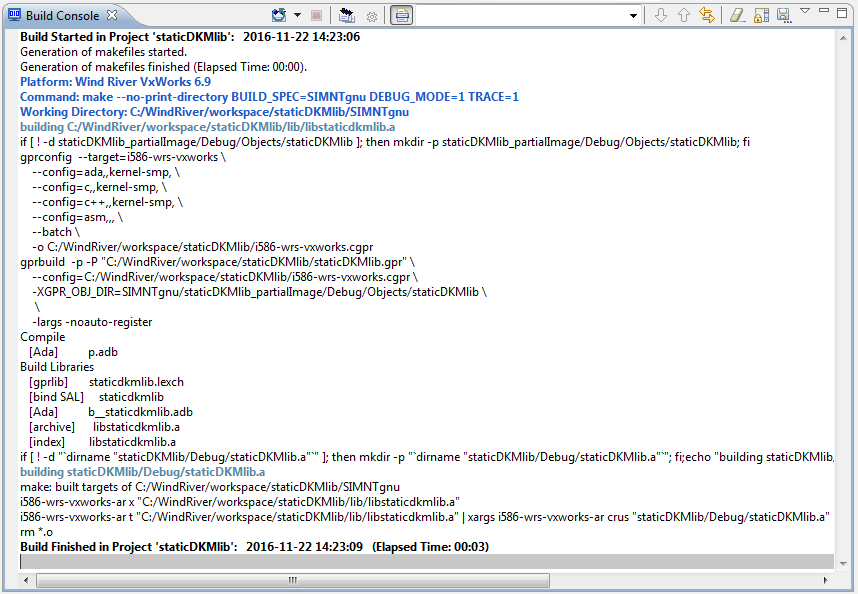Click the 'Build Started in Project' line
Screen dimensions: 858x594
click(x=190, y=37)
